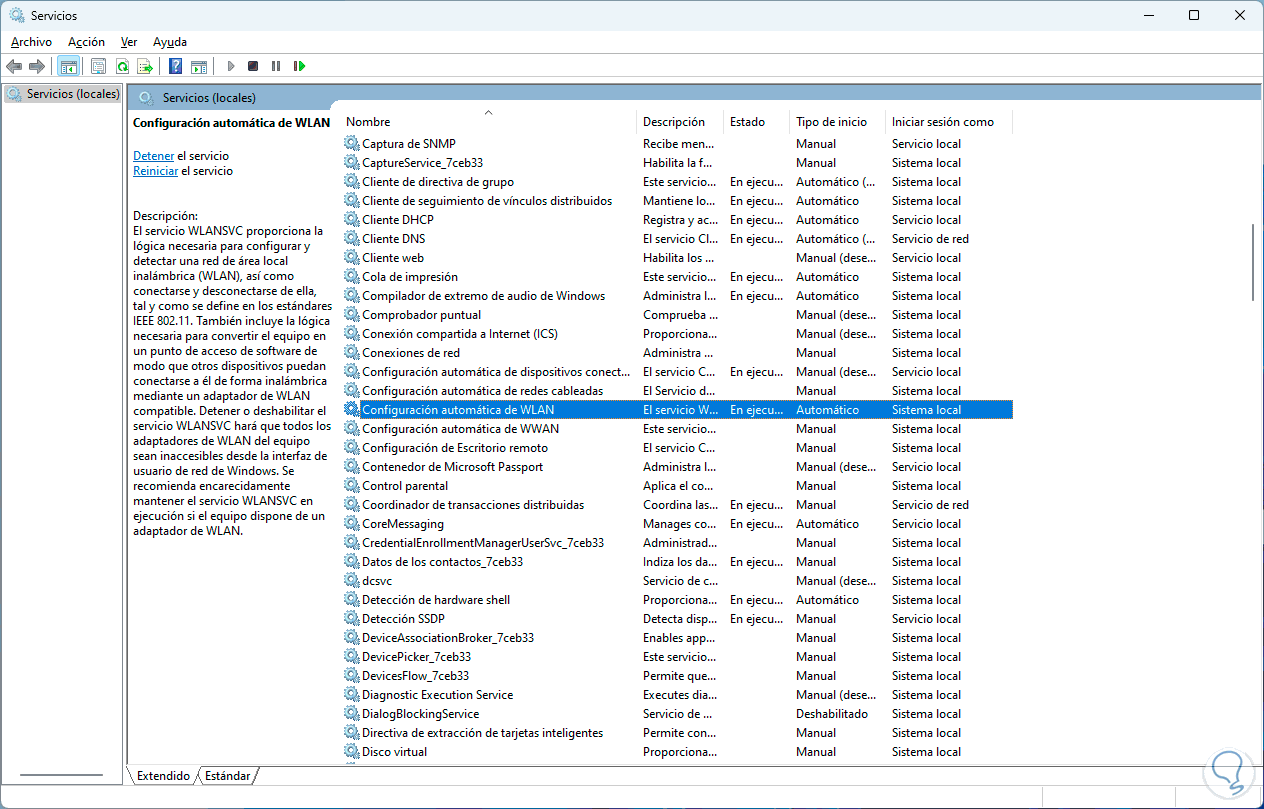The width and height of the screenshot is (1264, 809).
Task: Click the Reiniciar el servicio link
Action: [155, 170]
